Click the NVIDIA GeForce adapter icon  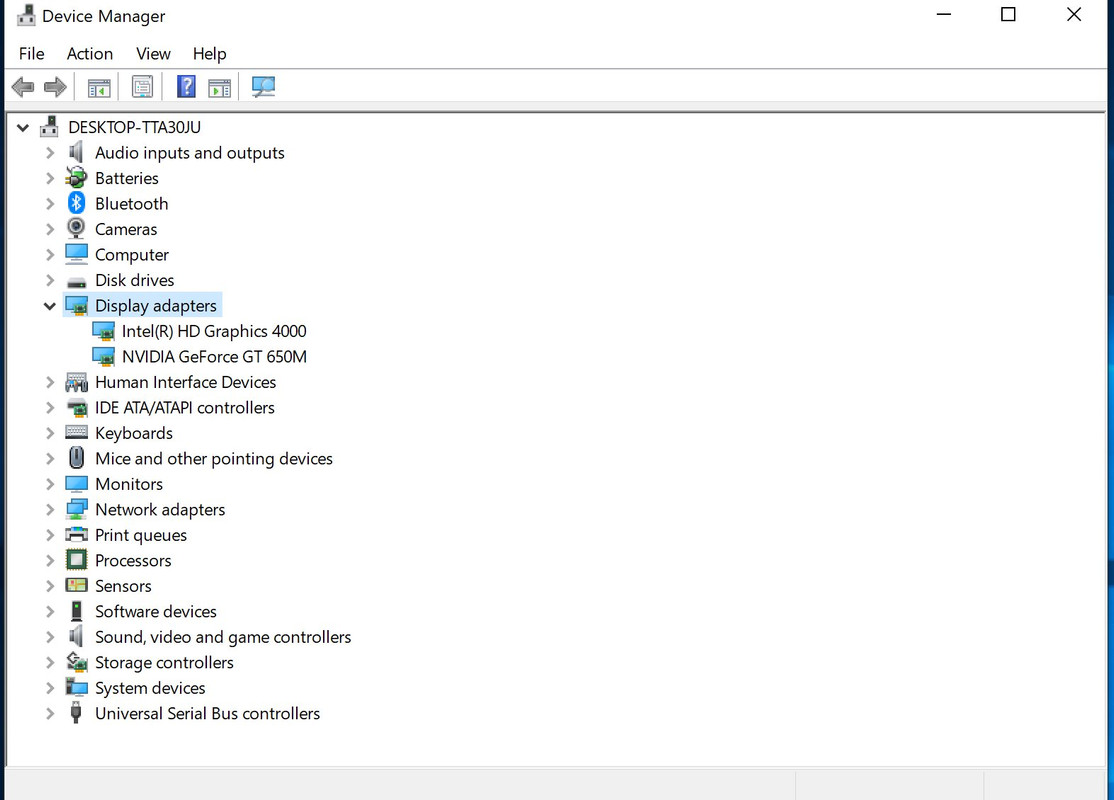click(x=104, y=357)
